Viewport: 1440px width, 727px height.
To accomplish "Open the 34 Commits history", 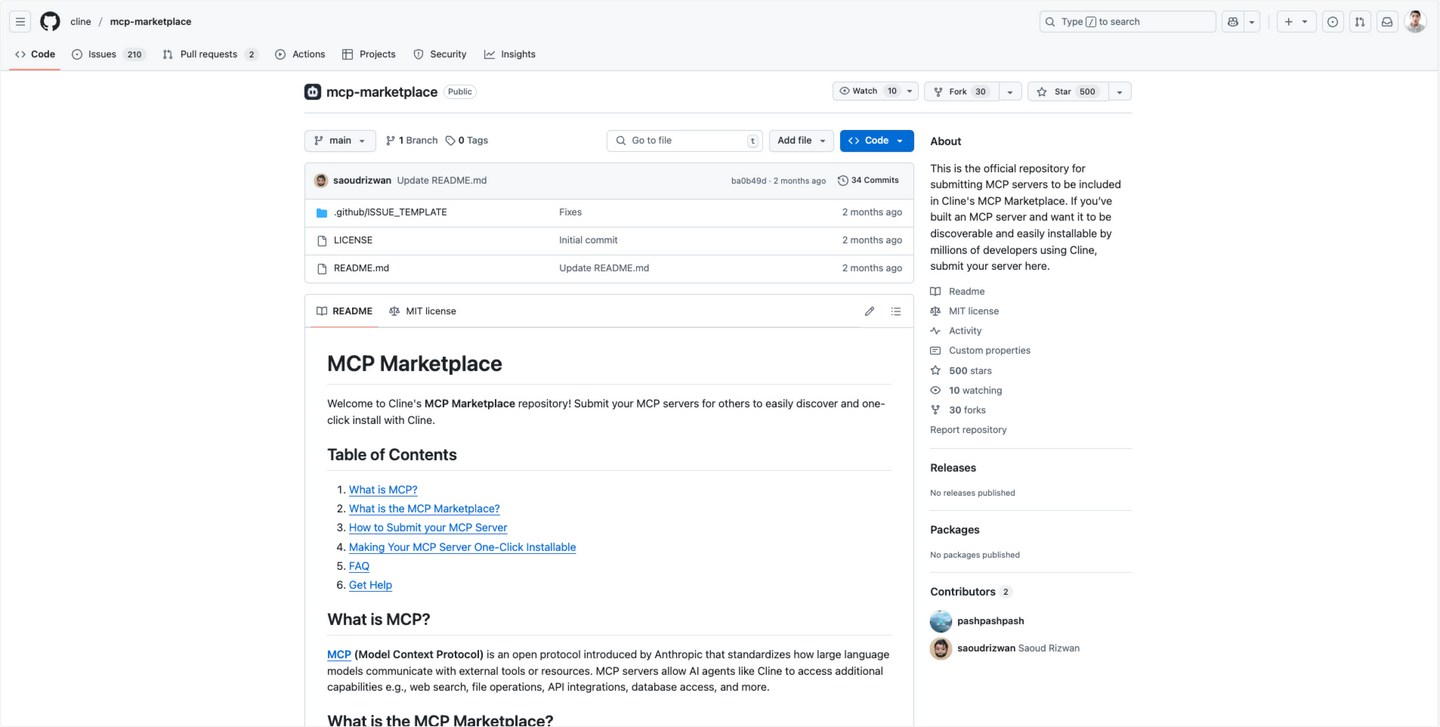I will [868, 181].
